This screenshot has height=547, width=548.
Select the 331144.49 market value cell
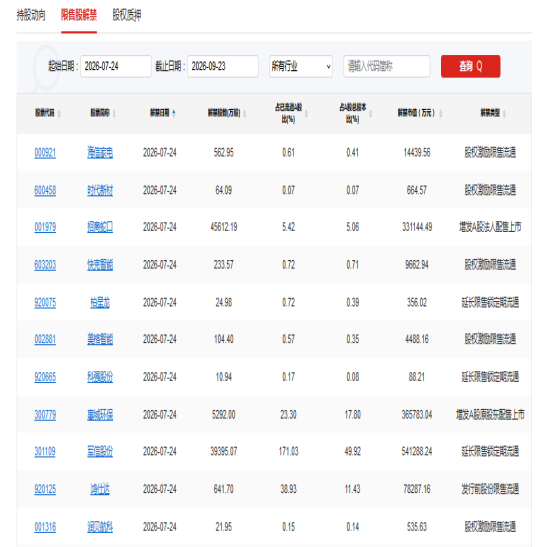tap(417, 227)
